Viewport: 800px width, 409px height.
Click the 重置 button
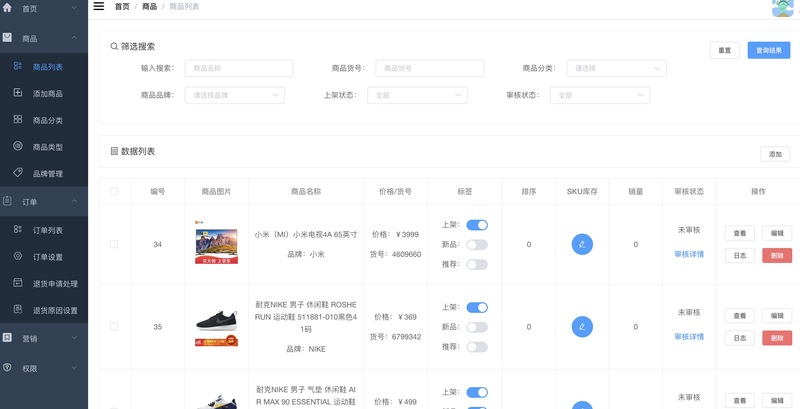(x=724, y=50)
